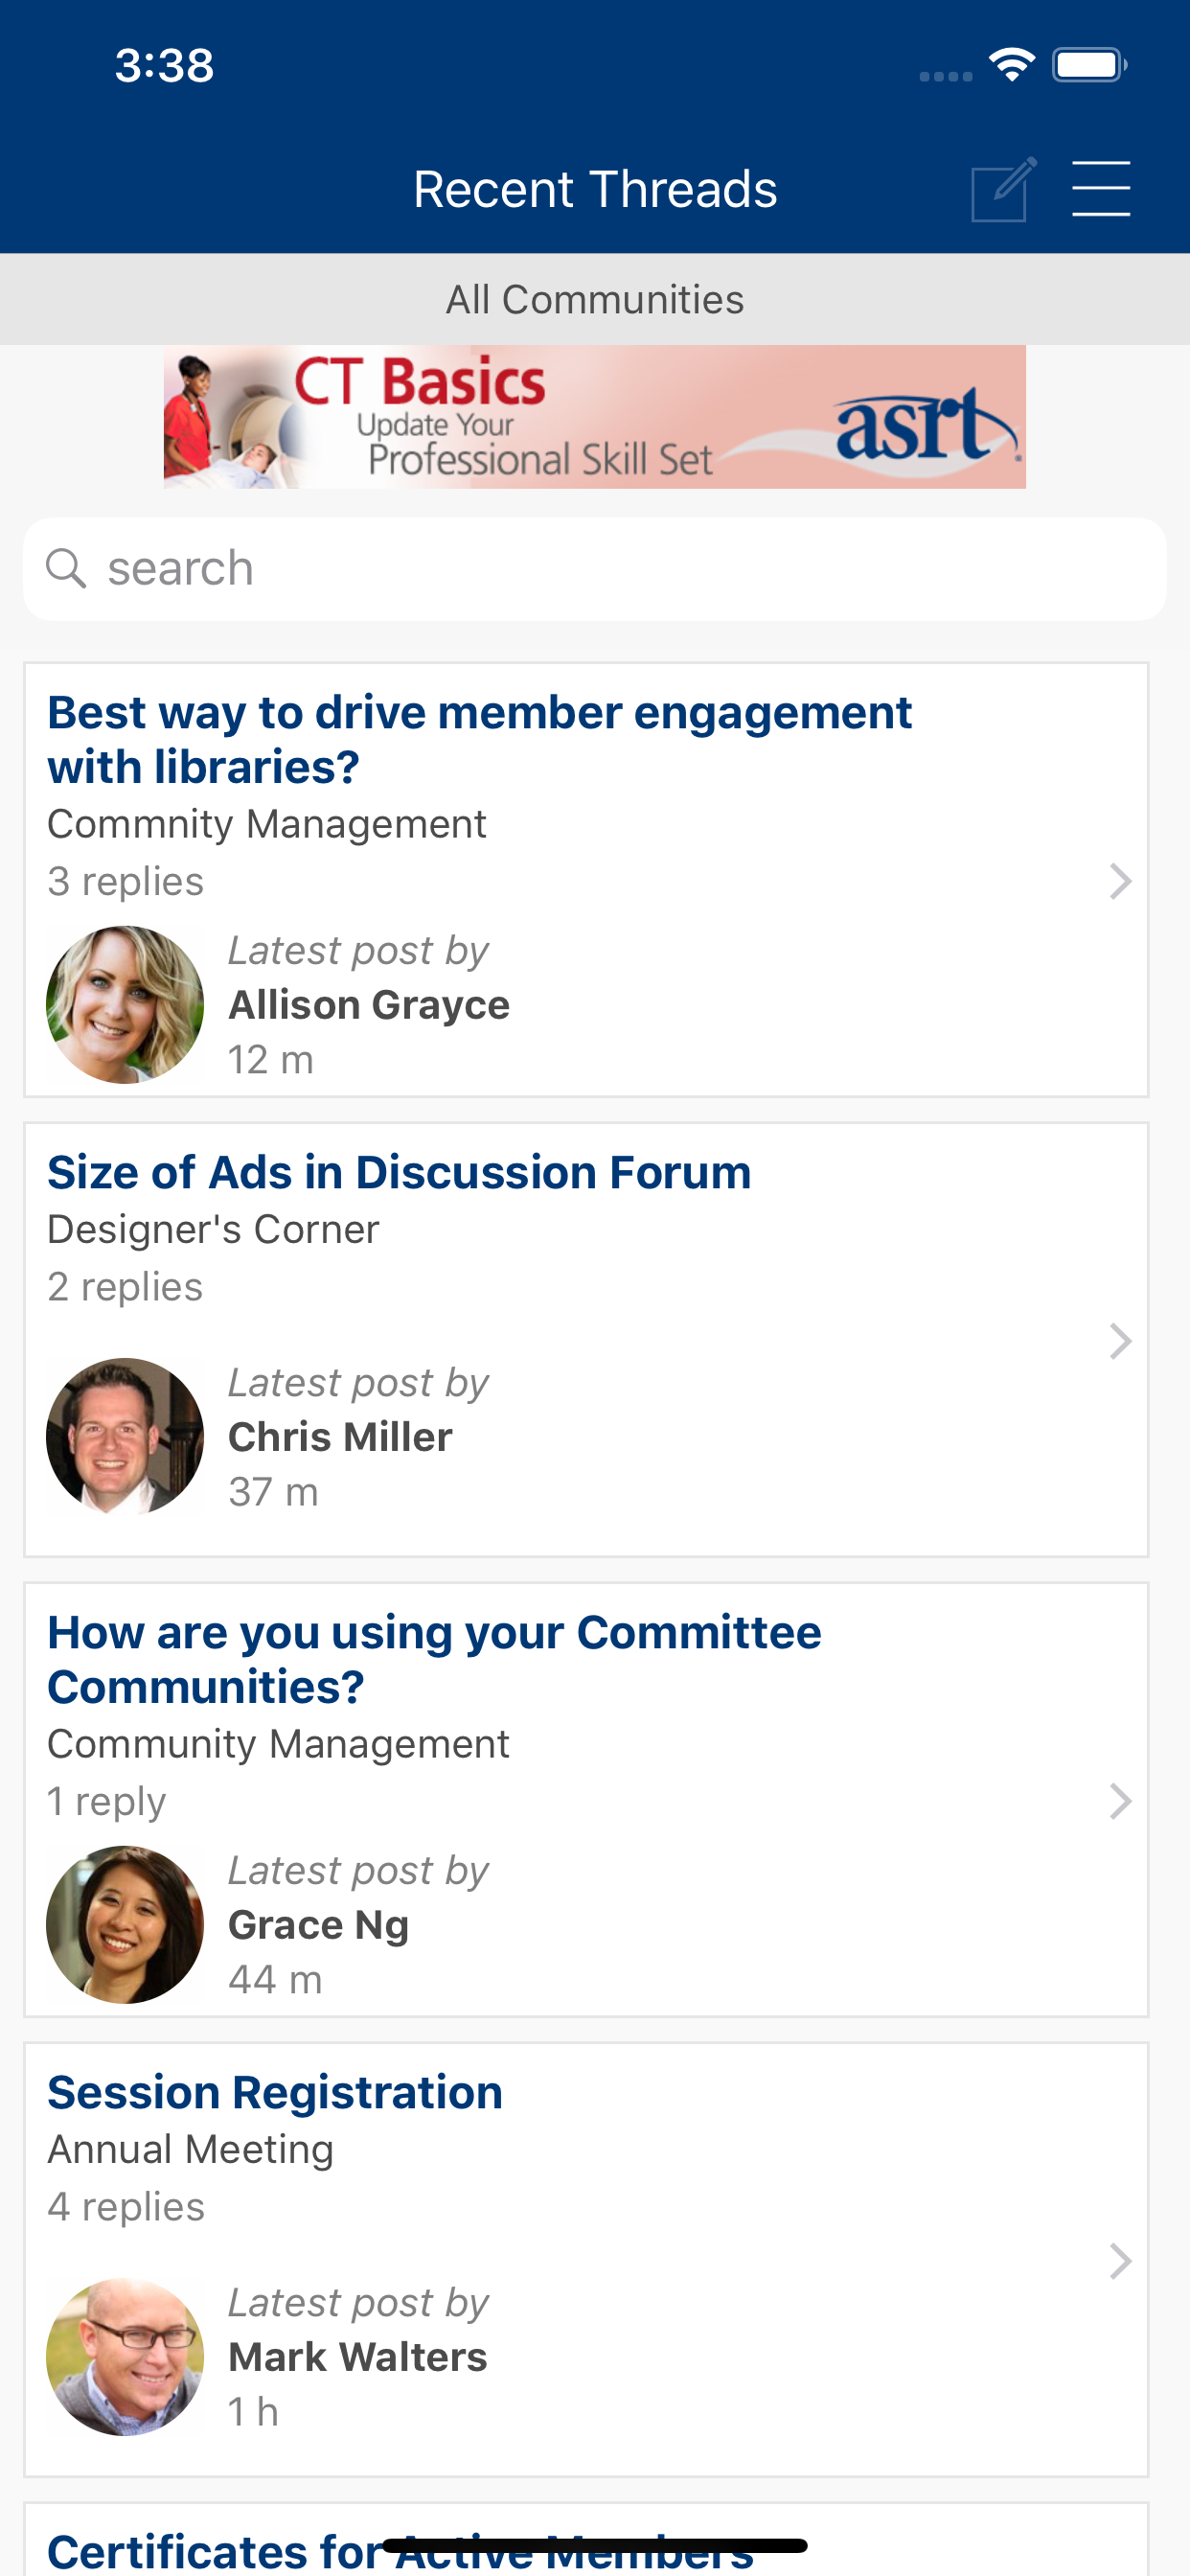The height and width of the screenshot is (2576, 1190).
Task: Open "How are you using your Committee Communities?"
Action: [x=435, y=1660]
